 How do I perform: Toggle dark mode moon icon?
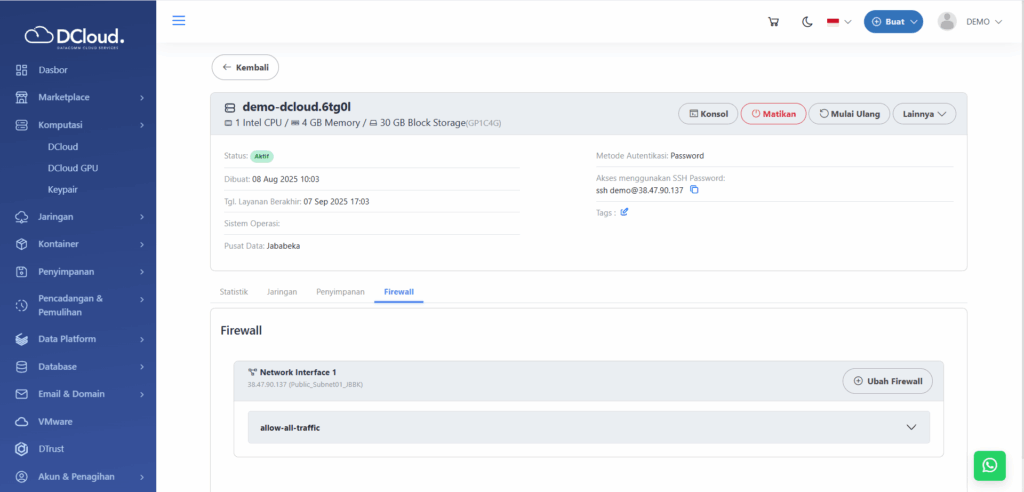coord(807,22)
